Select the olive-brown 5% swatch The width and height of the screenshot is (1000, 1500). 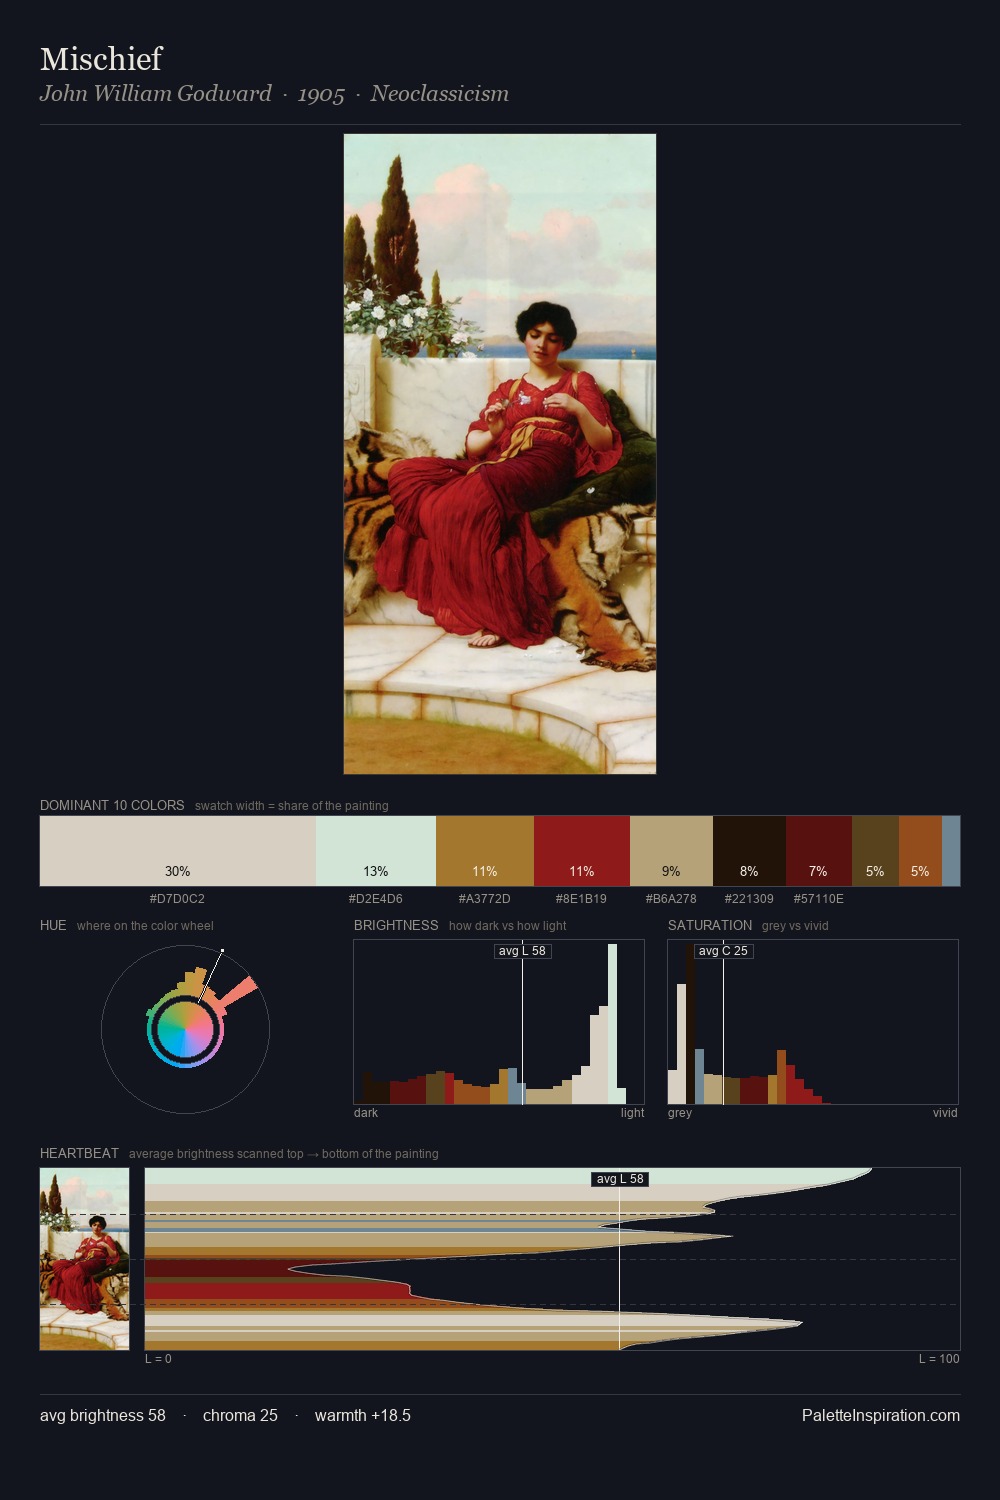875,851
